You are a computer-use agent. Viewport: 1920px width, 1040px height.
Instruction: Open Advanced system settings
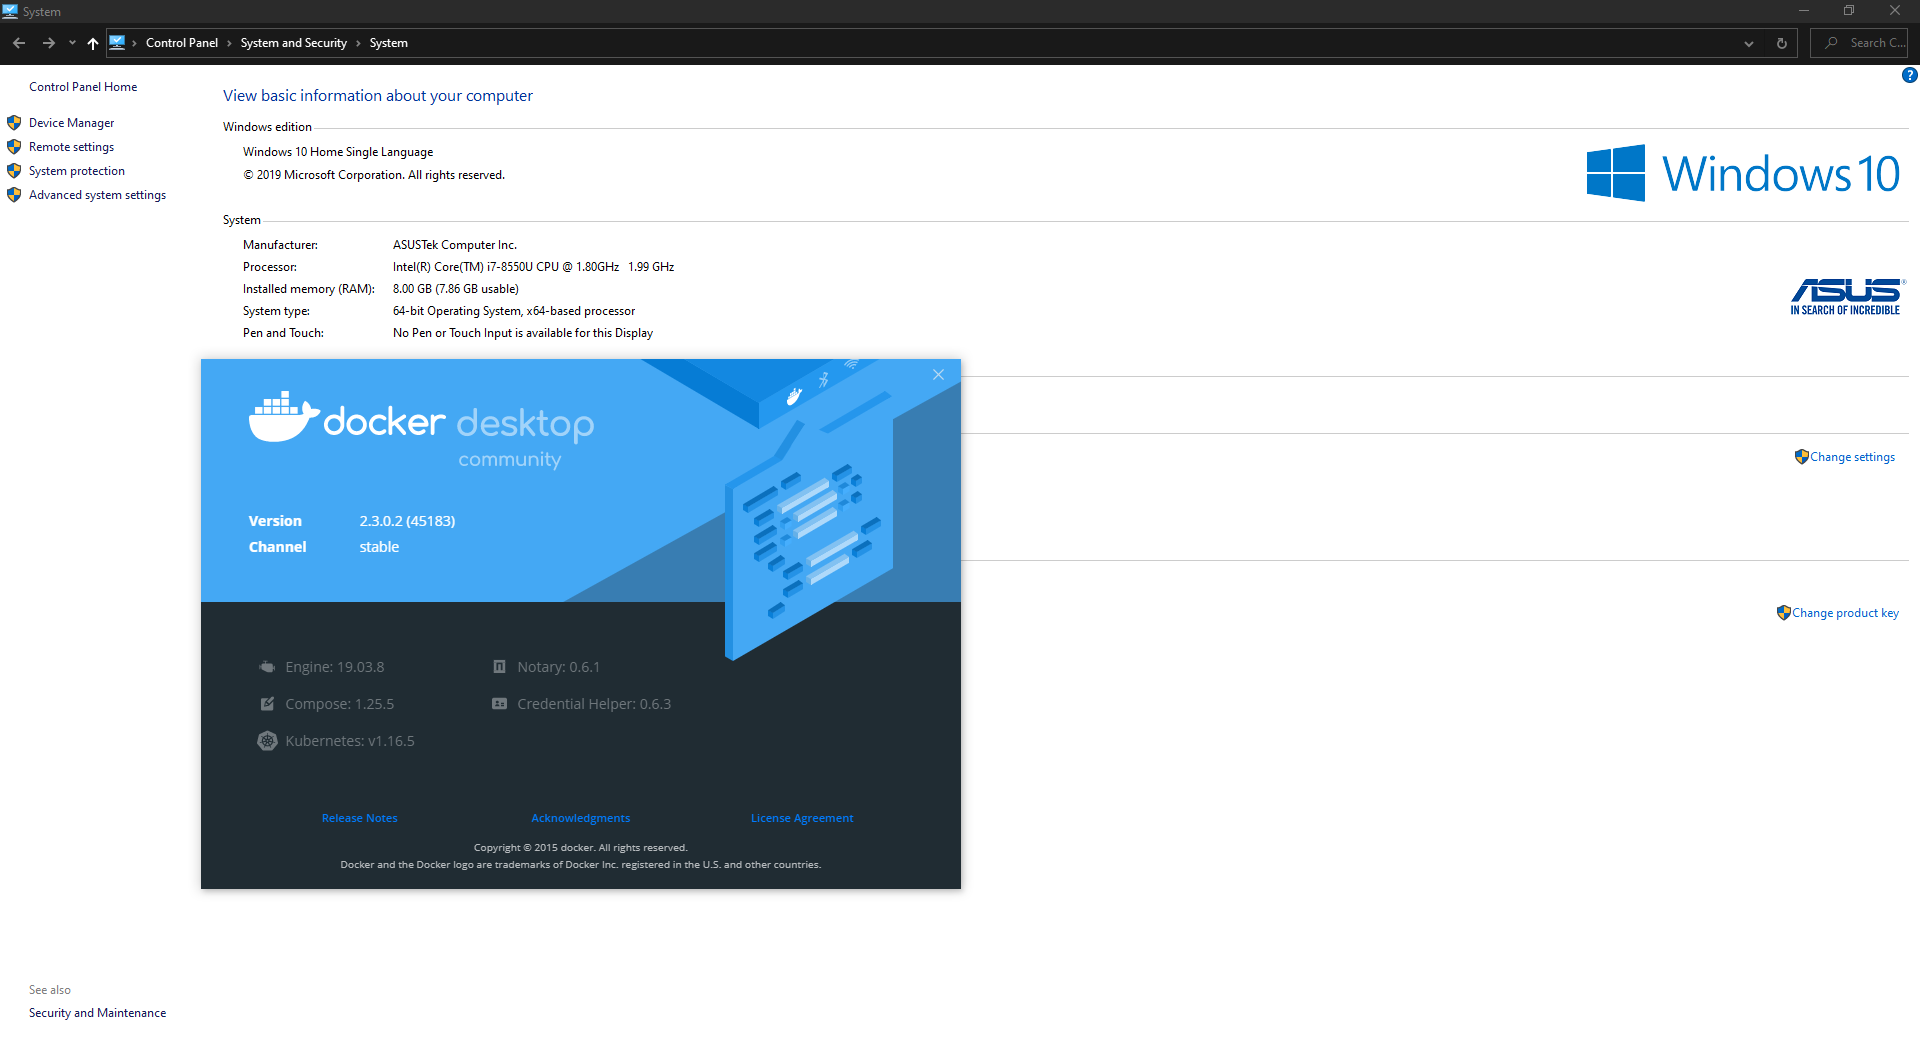click(97, 195)
